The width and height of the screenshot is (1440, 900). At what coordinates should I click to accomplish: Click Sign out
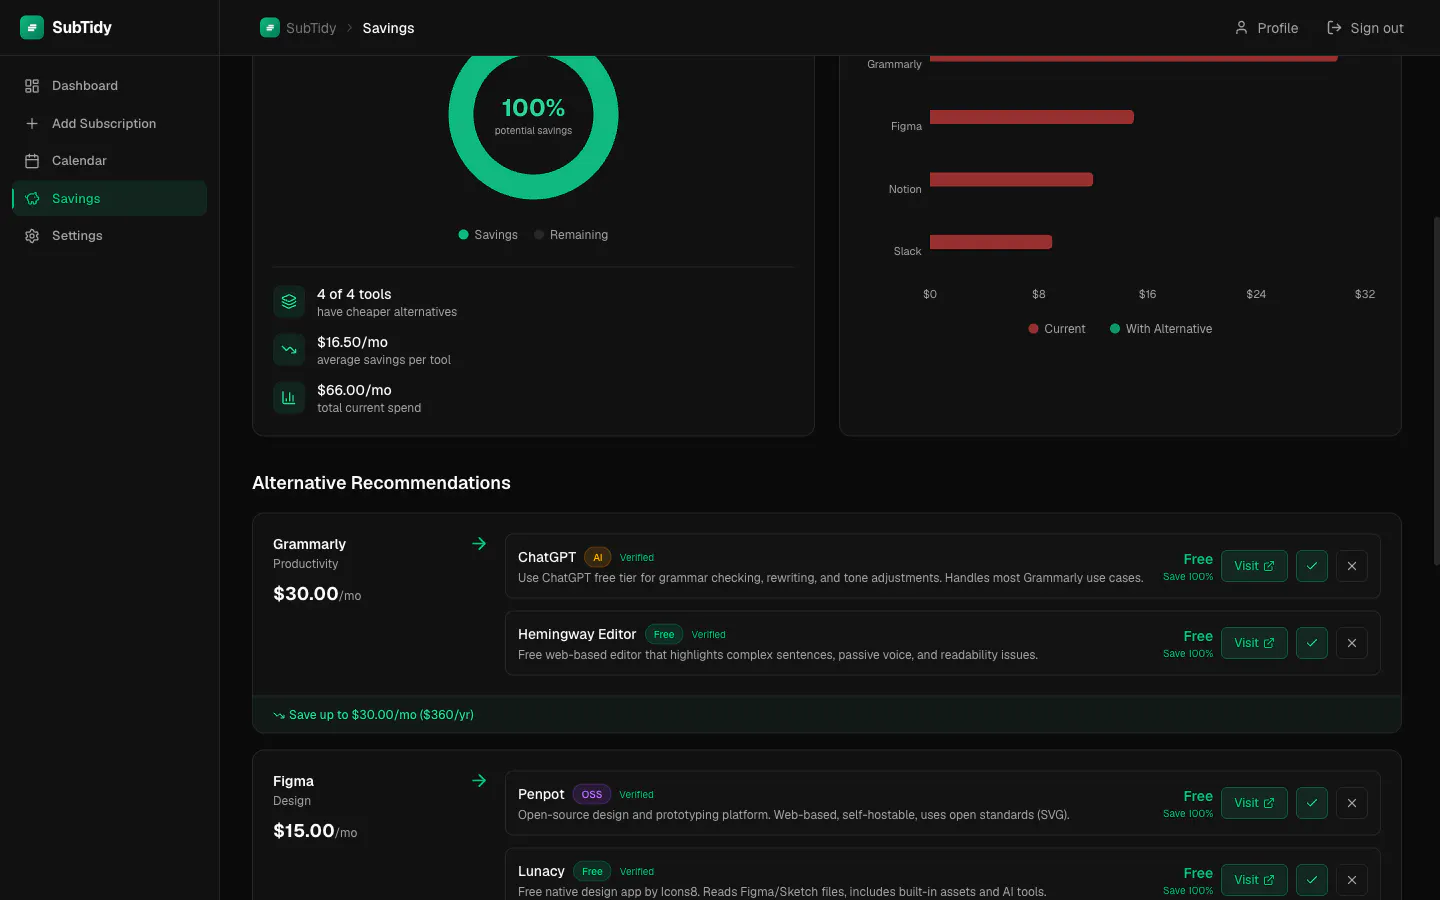(x=1365, y=28)
